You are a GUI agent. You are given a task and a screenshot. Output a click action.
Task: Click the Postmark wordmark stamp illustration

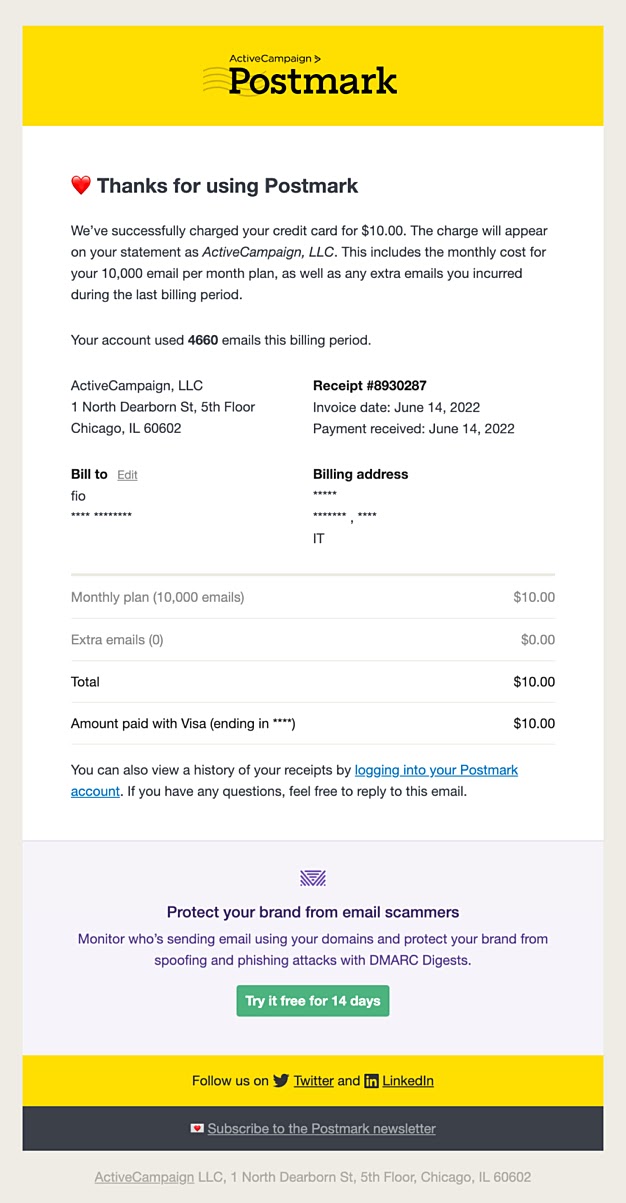tap(300, 80)
